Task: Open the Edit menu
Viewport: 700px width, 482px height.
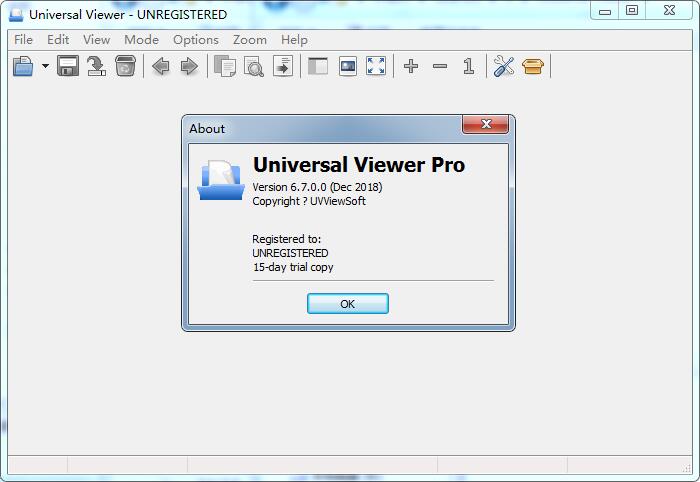Action: (58, 40)
